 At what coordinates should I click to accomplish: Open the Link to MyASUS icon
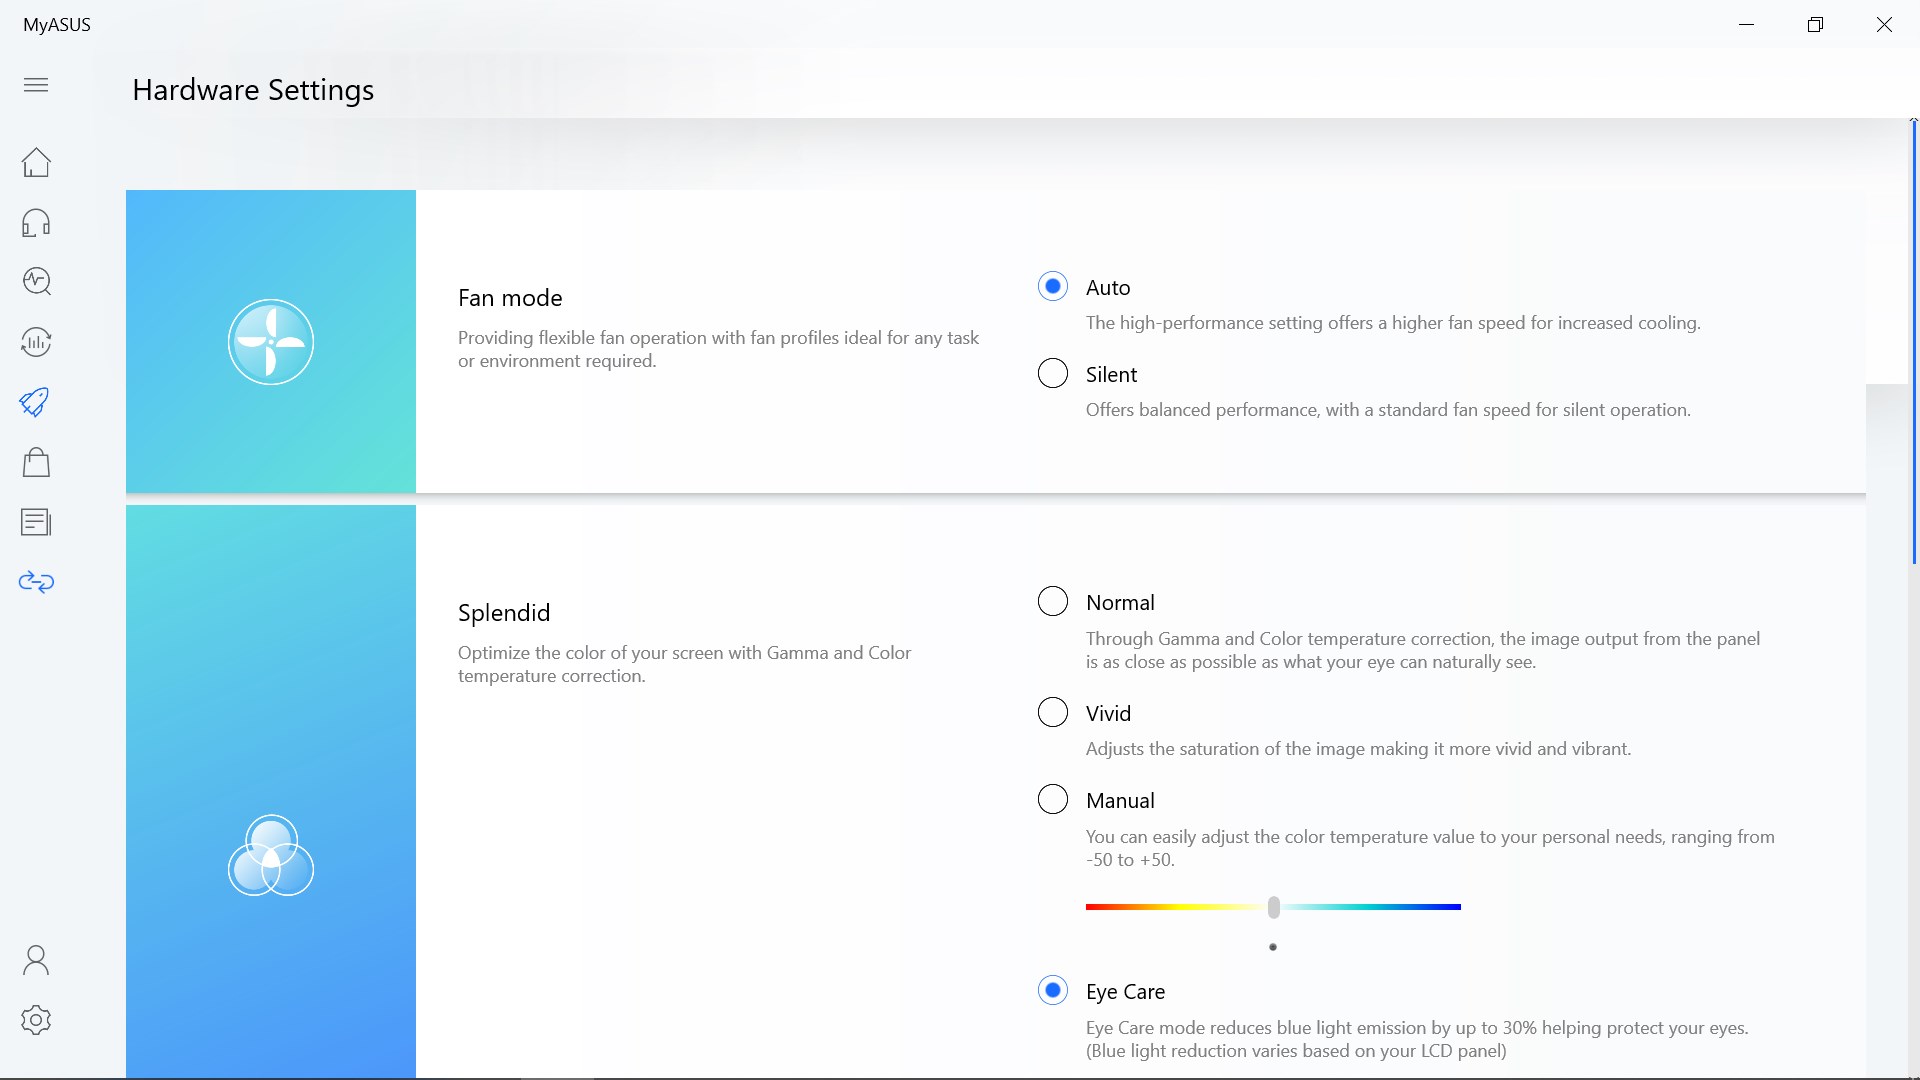36,582
